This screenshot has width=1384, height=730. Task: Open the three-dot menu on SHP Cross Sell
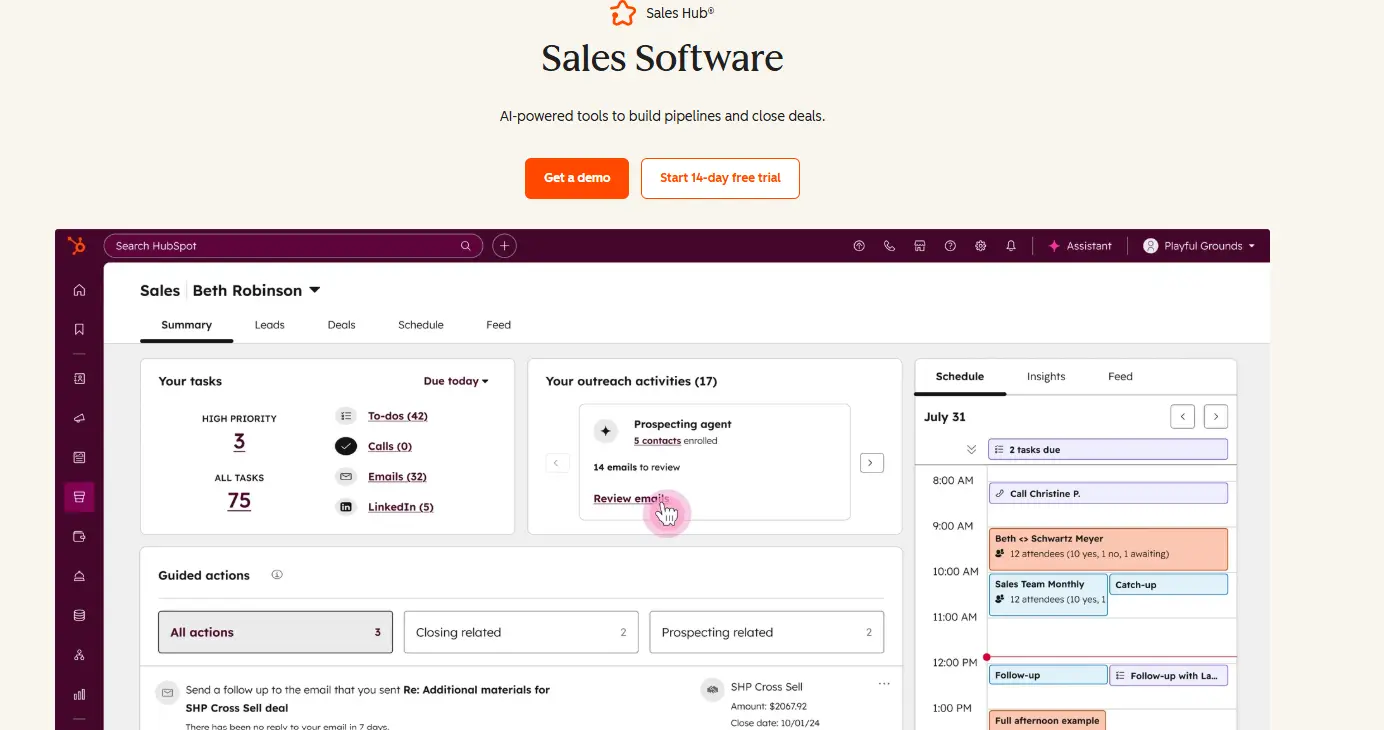(x=884, y=684)
